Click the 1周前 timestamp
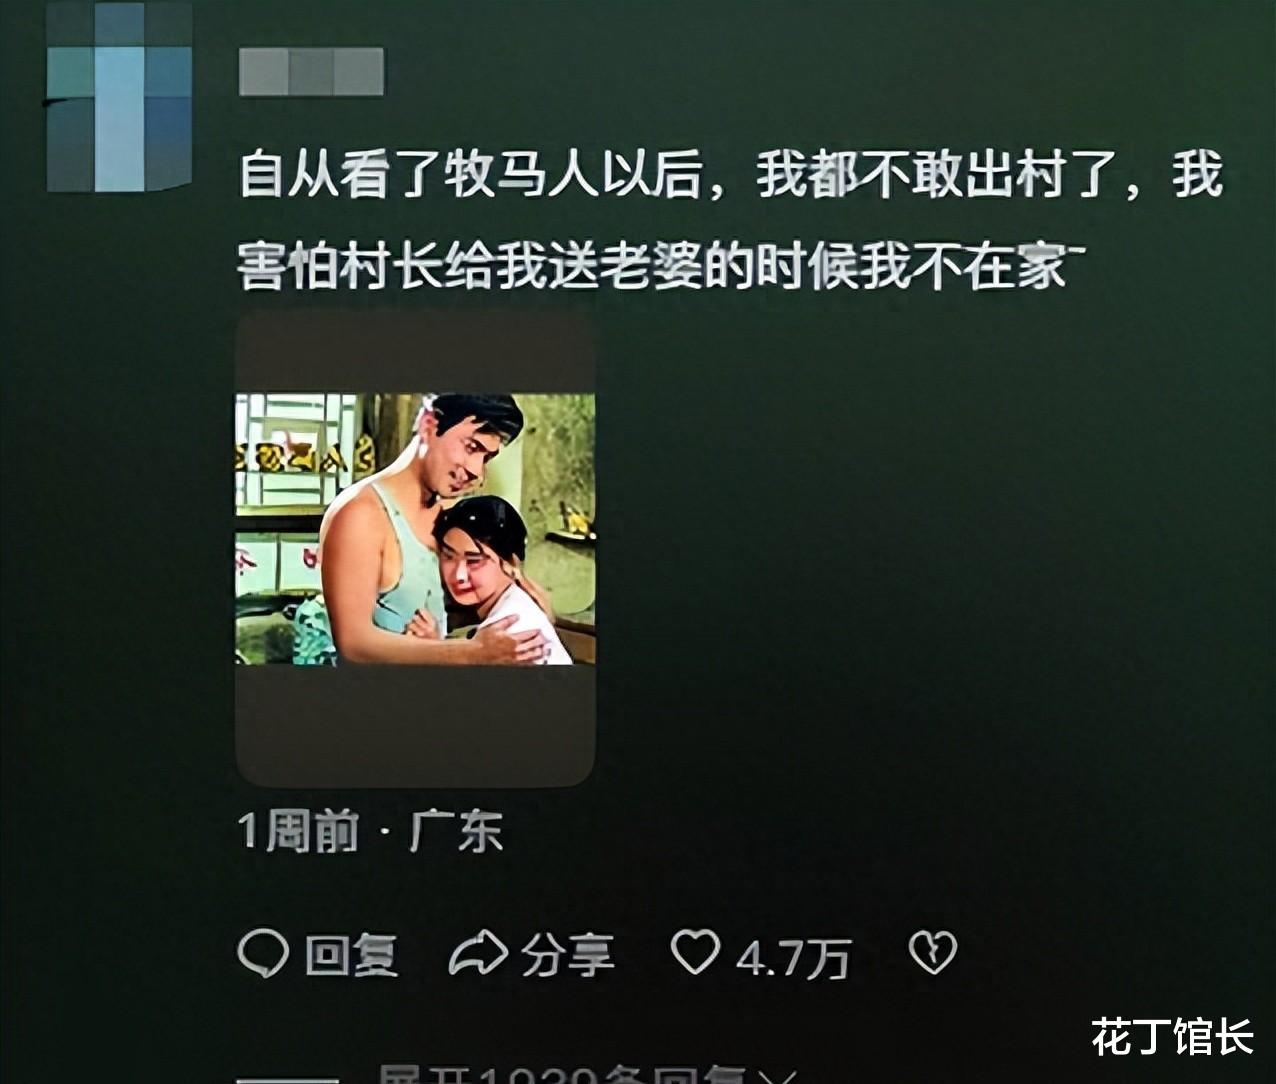The image size is (1276, 1084). coord(298,832)
